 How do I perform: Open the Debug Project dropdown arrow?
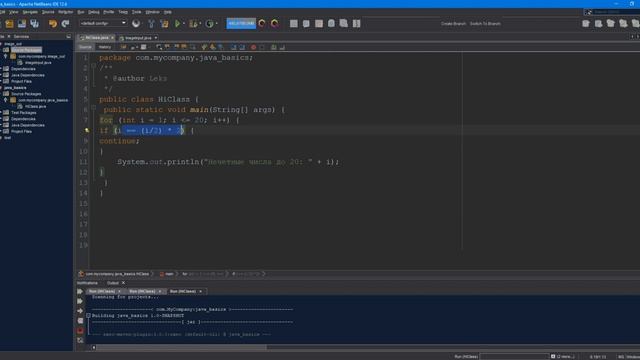click(200, 24)
